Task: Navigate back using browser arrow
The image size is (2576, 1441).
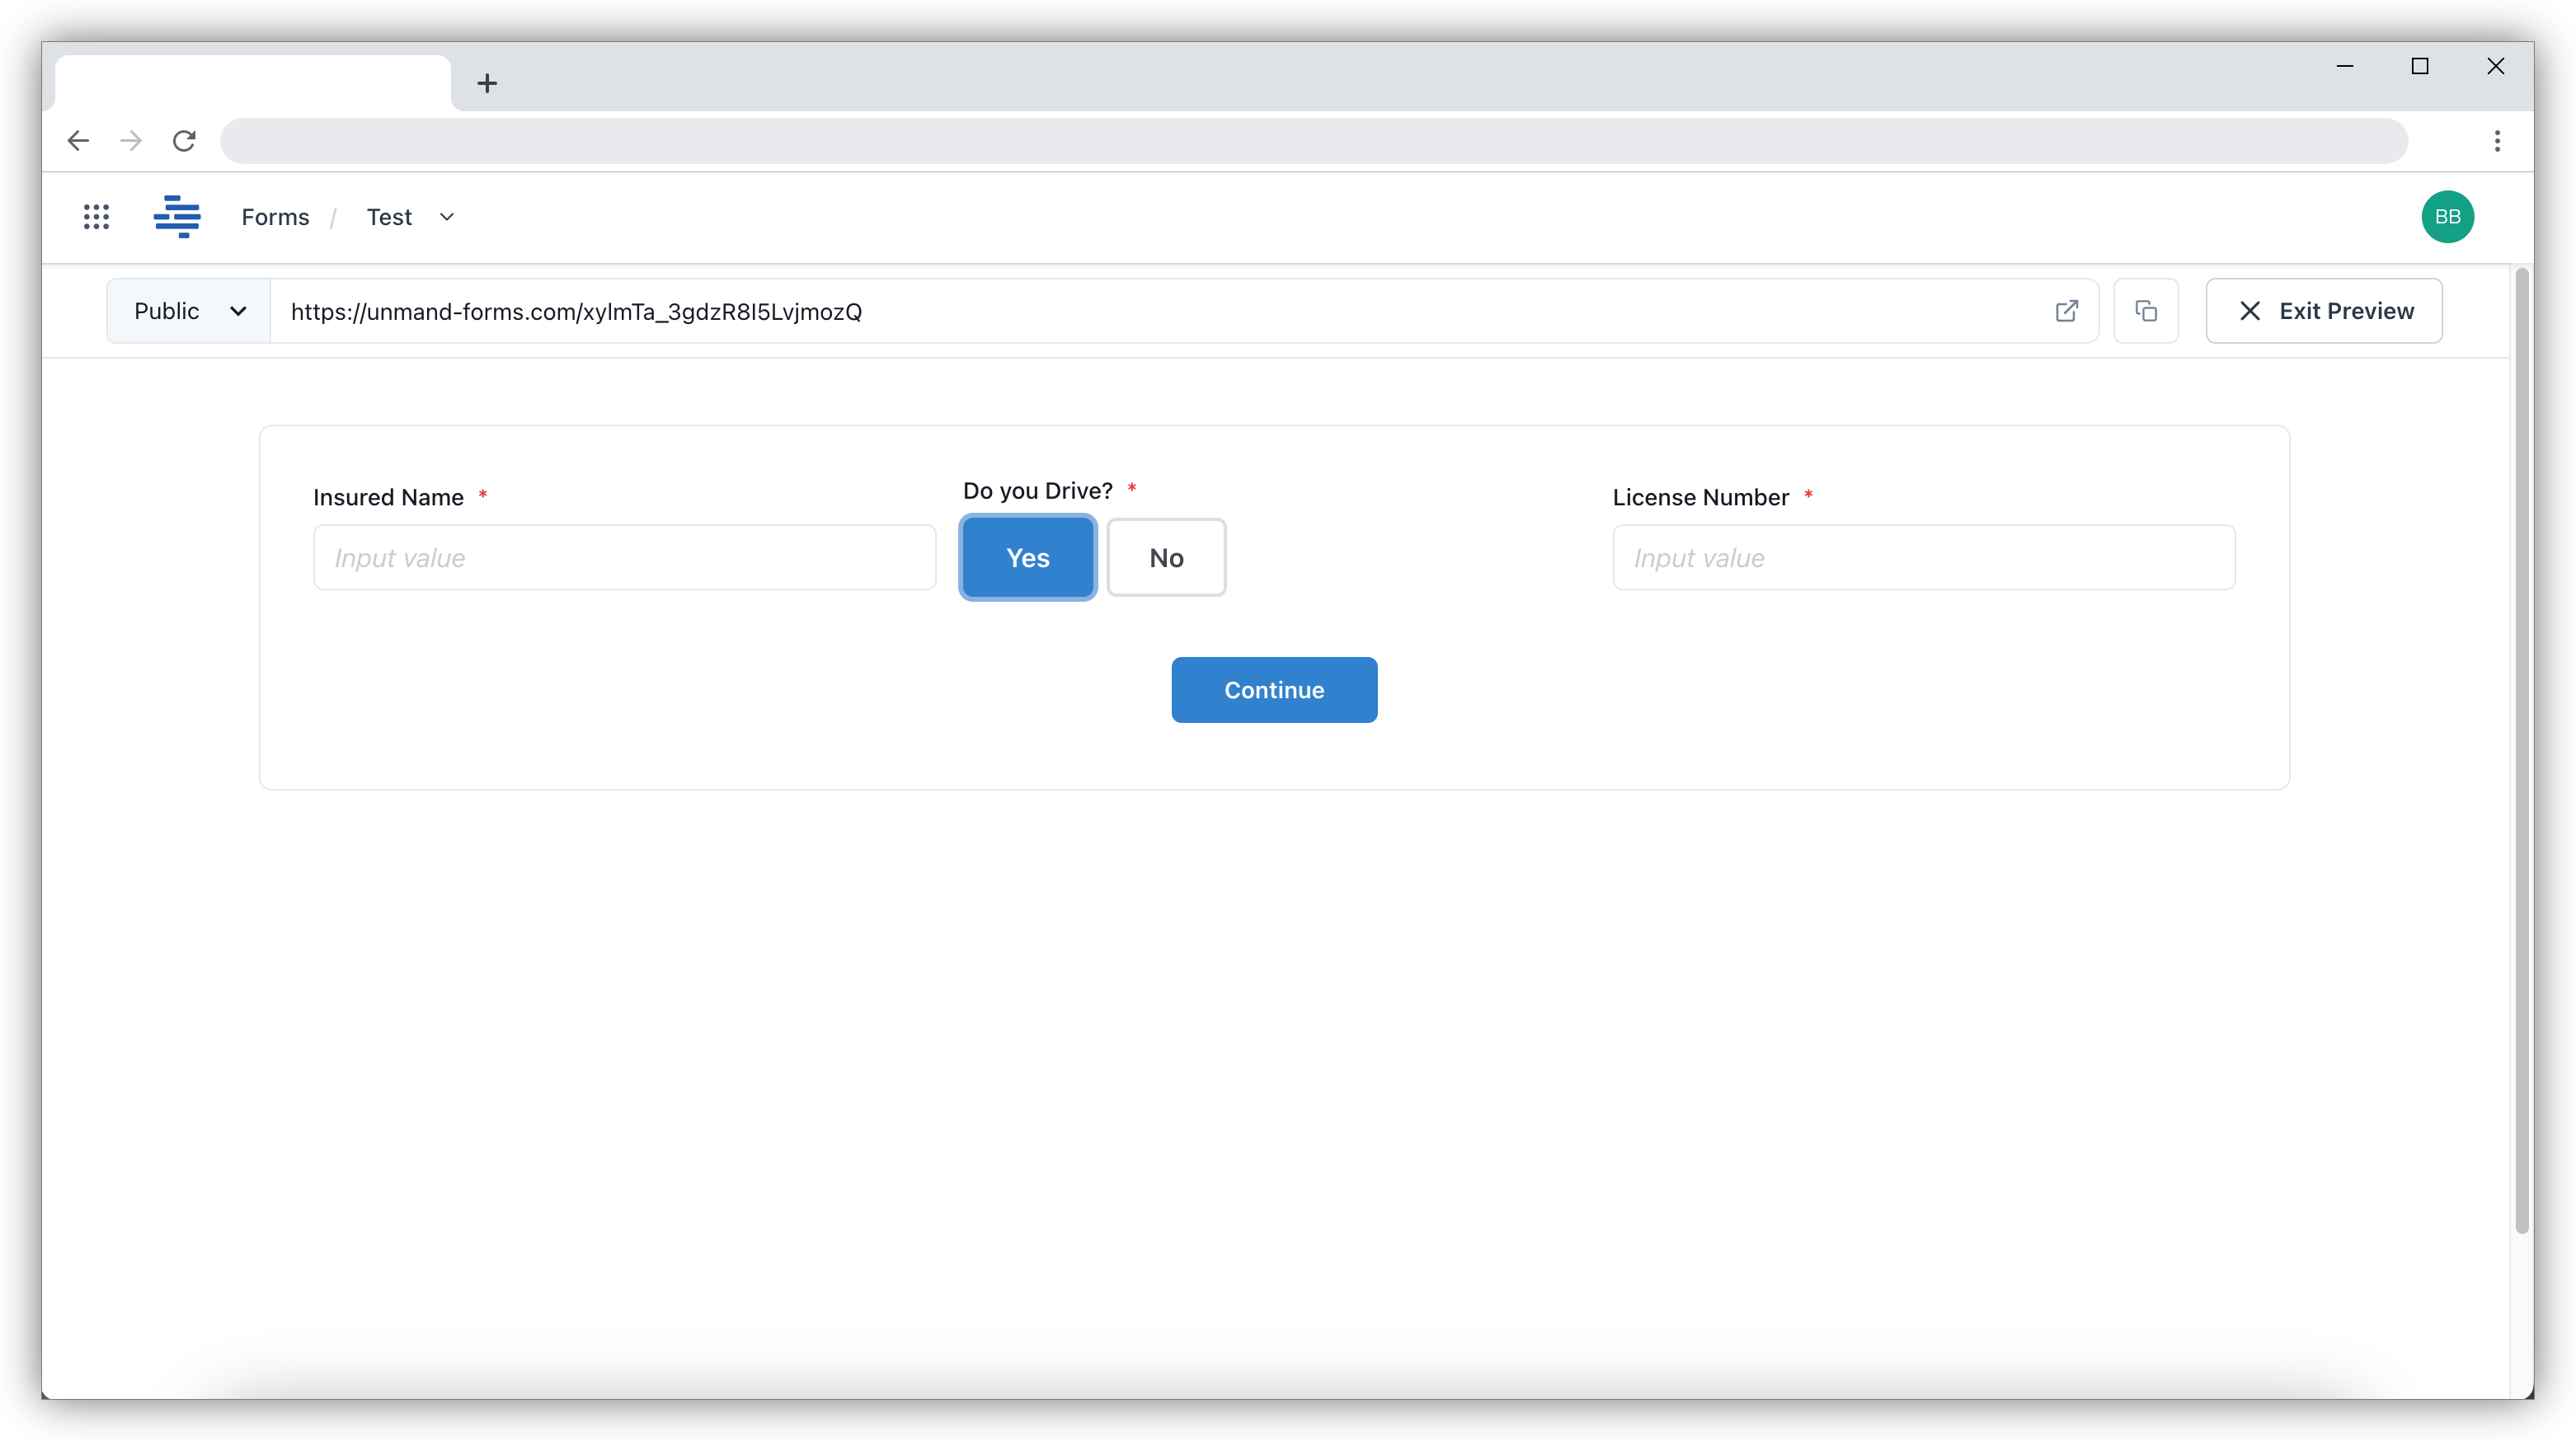Action: (78, 140)
